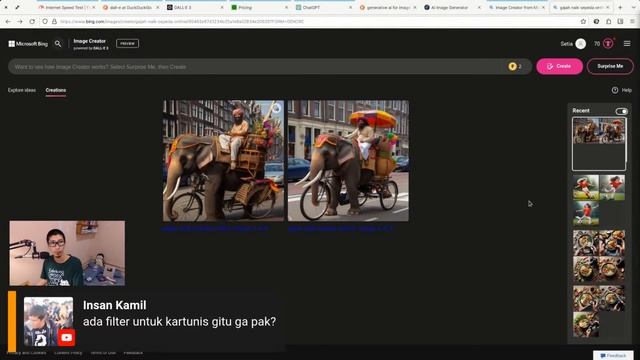The height and width of the screenshot is (360, 640).
Task: Close the ChatGPT browser tab
Action: (350, 7)
